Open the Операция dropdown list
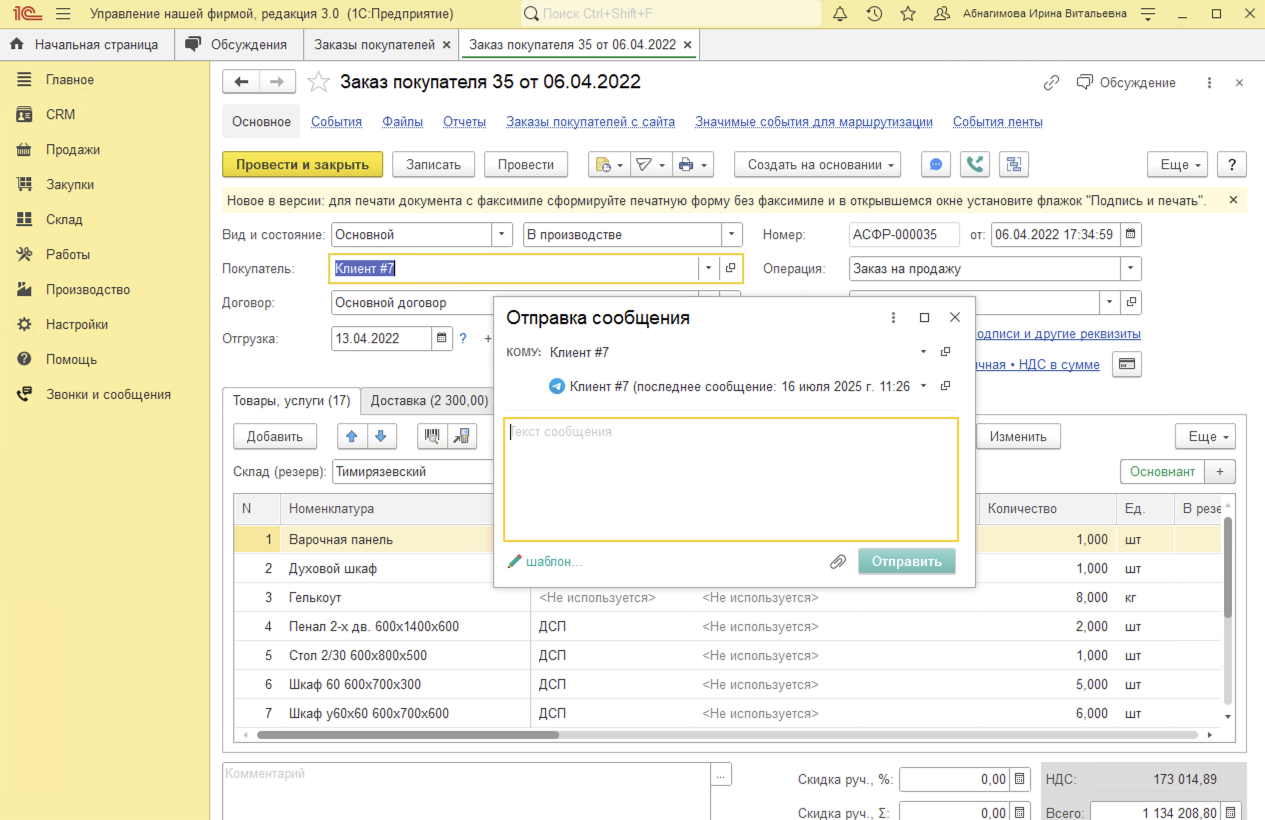The image size is (1265, 820). pos(1131,268)
